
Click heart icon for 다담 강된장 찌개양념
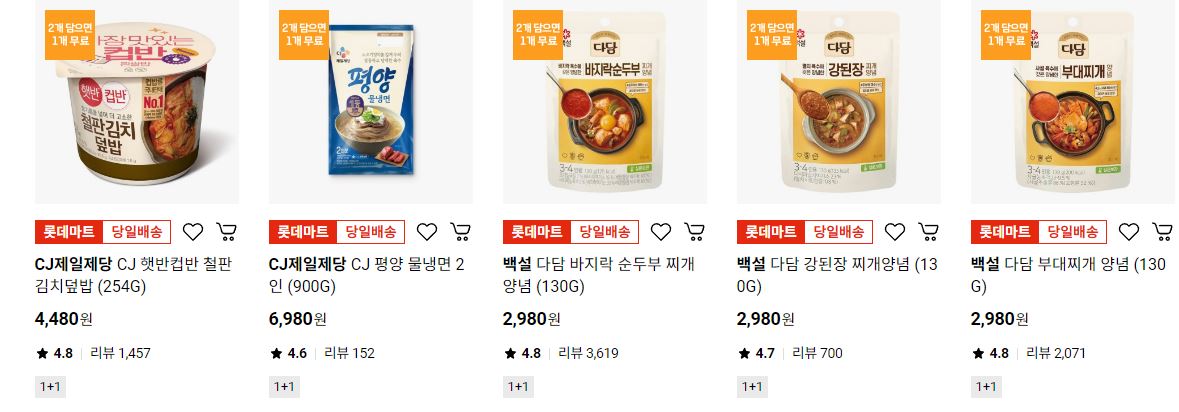click(x=895, y=232)
